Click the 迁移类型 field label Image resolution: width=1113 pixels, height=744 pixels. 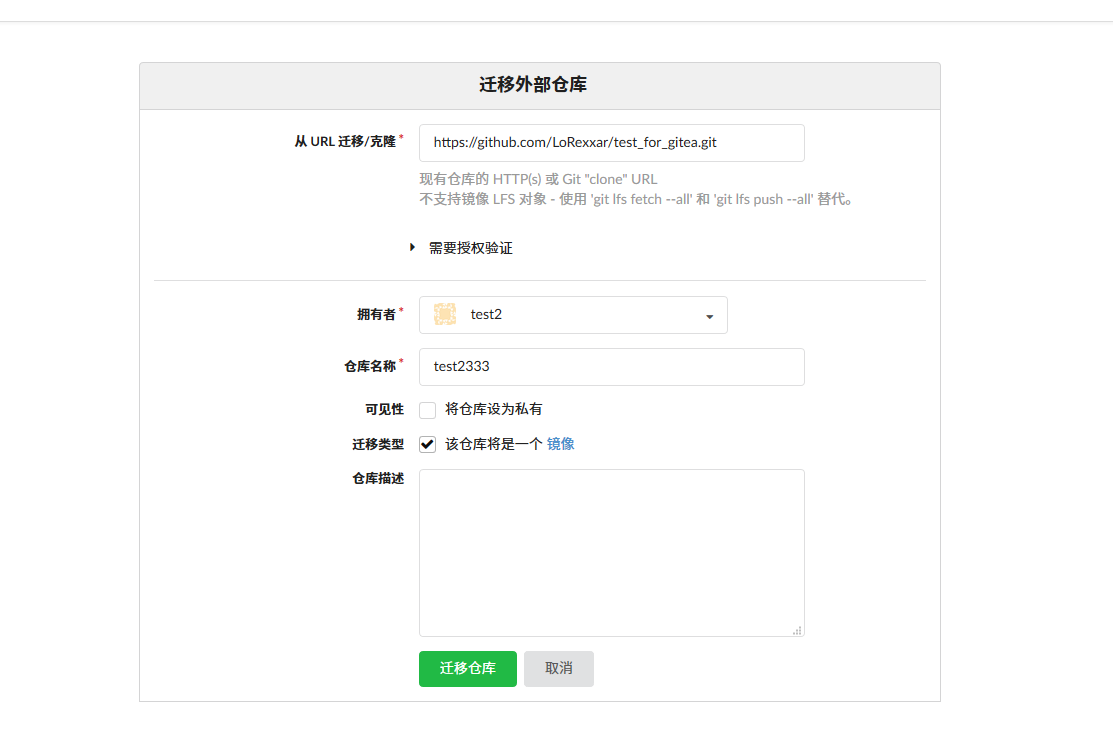(x=378, y=444)
